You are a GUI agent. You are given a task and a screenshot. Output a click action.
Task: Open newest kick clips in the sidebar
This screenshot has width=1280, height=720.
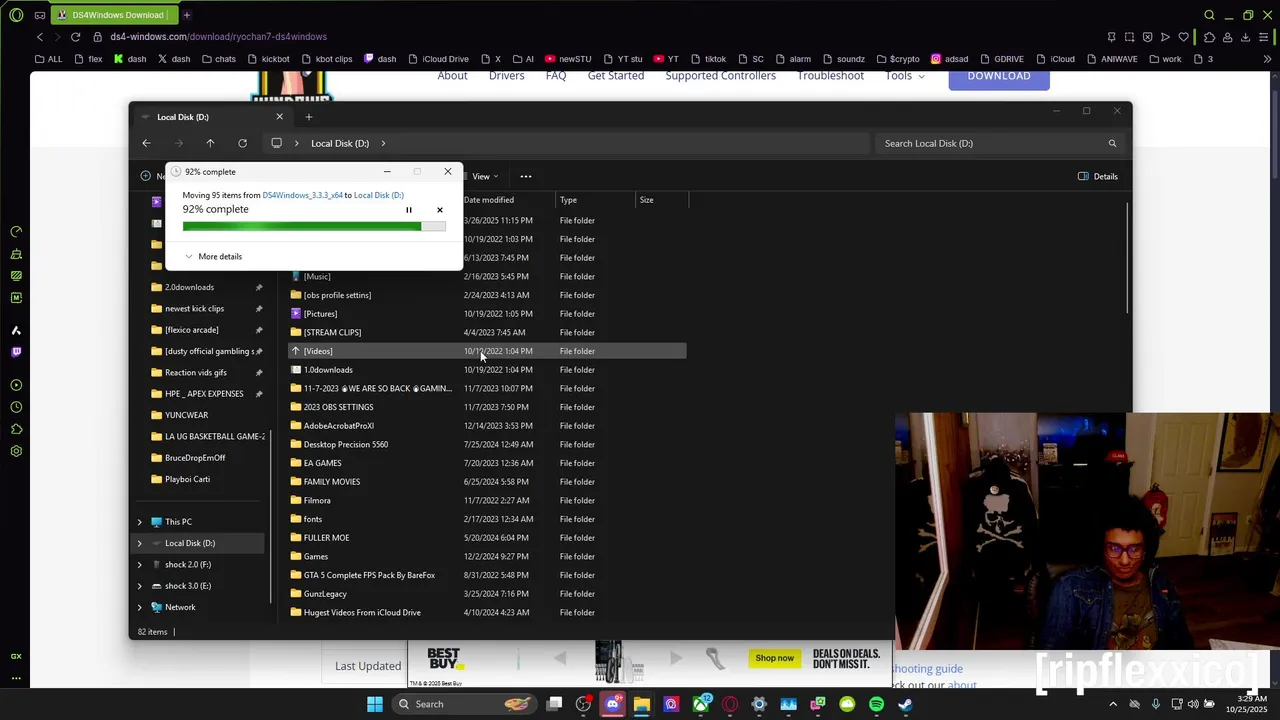(194, 308)
